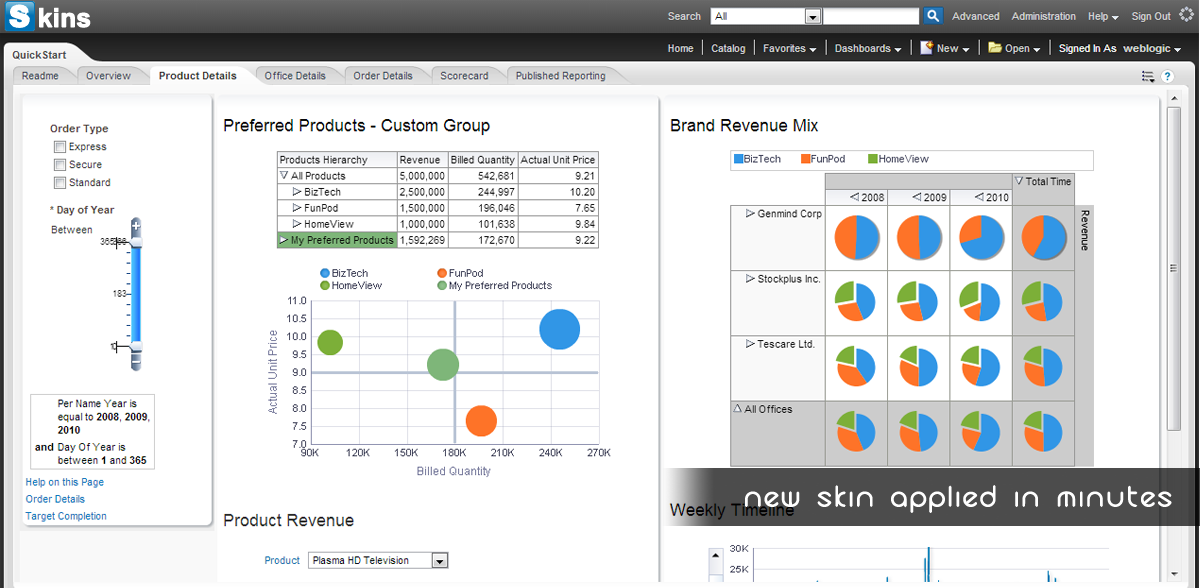Click into the search text field
This screenshot has height=588, width=1200.
[870, 16]
